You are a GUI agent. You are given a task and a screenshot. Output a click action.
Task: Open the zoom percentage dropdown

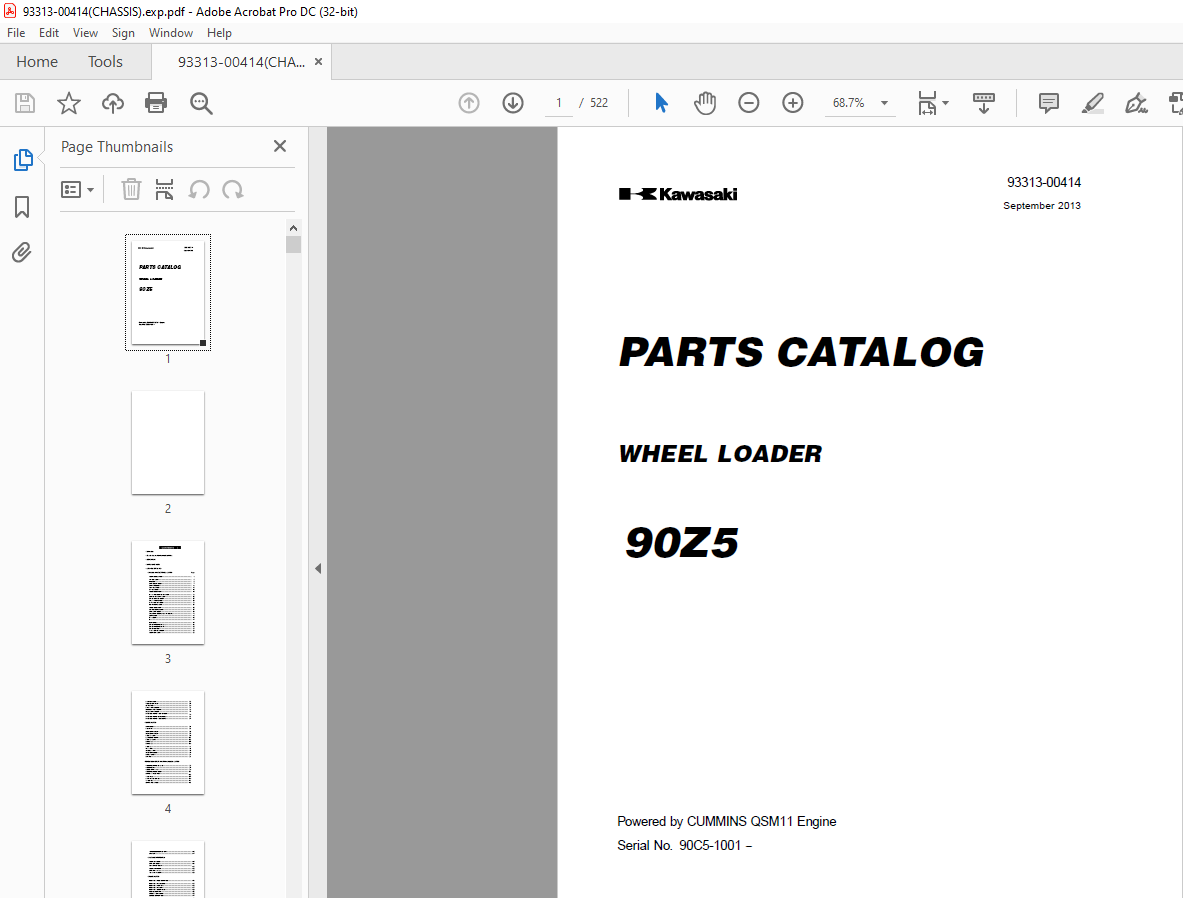tap(884, 103)
